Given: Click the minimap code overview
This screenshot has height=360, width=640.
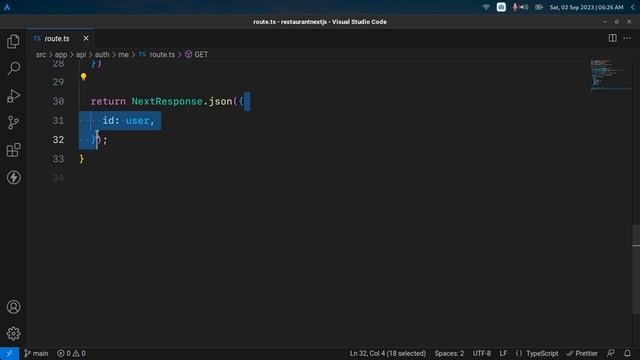Looking at the screenshot, I should pos(610,76).
